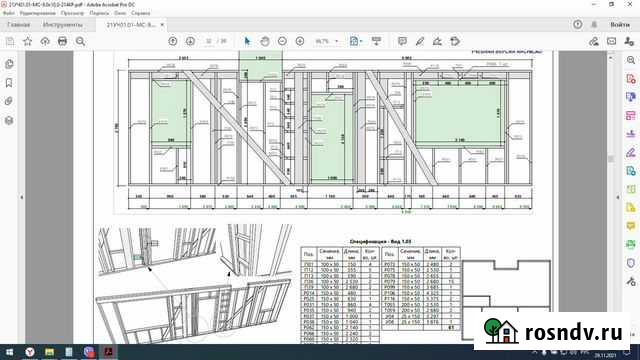Image resolution: width=640 pixels, height=360 pixels.
Task: Zoom in with the plus icon
Action: 300,41
